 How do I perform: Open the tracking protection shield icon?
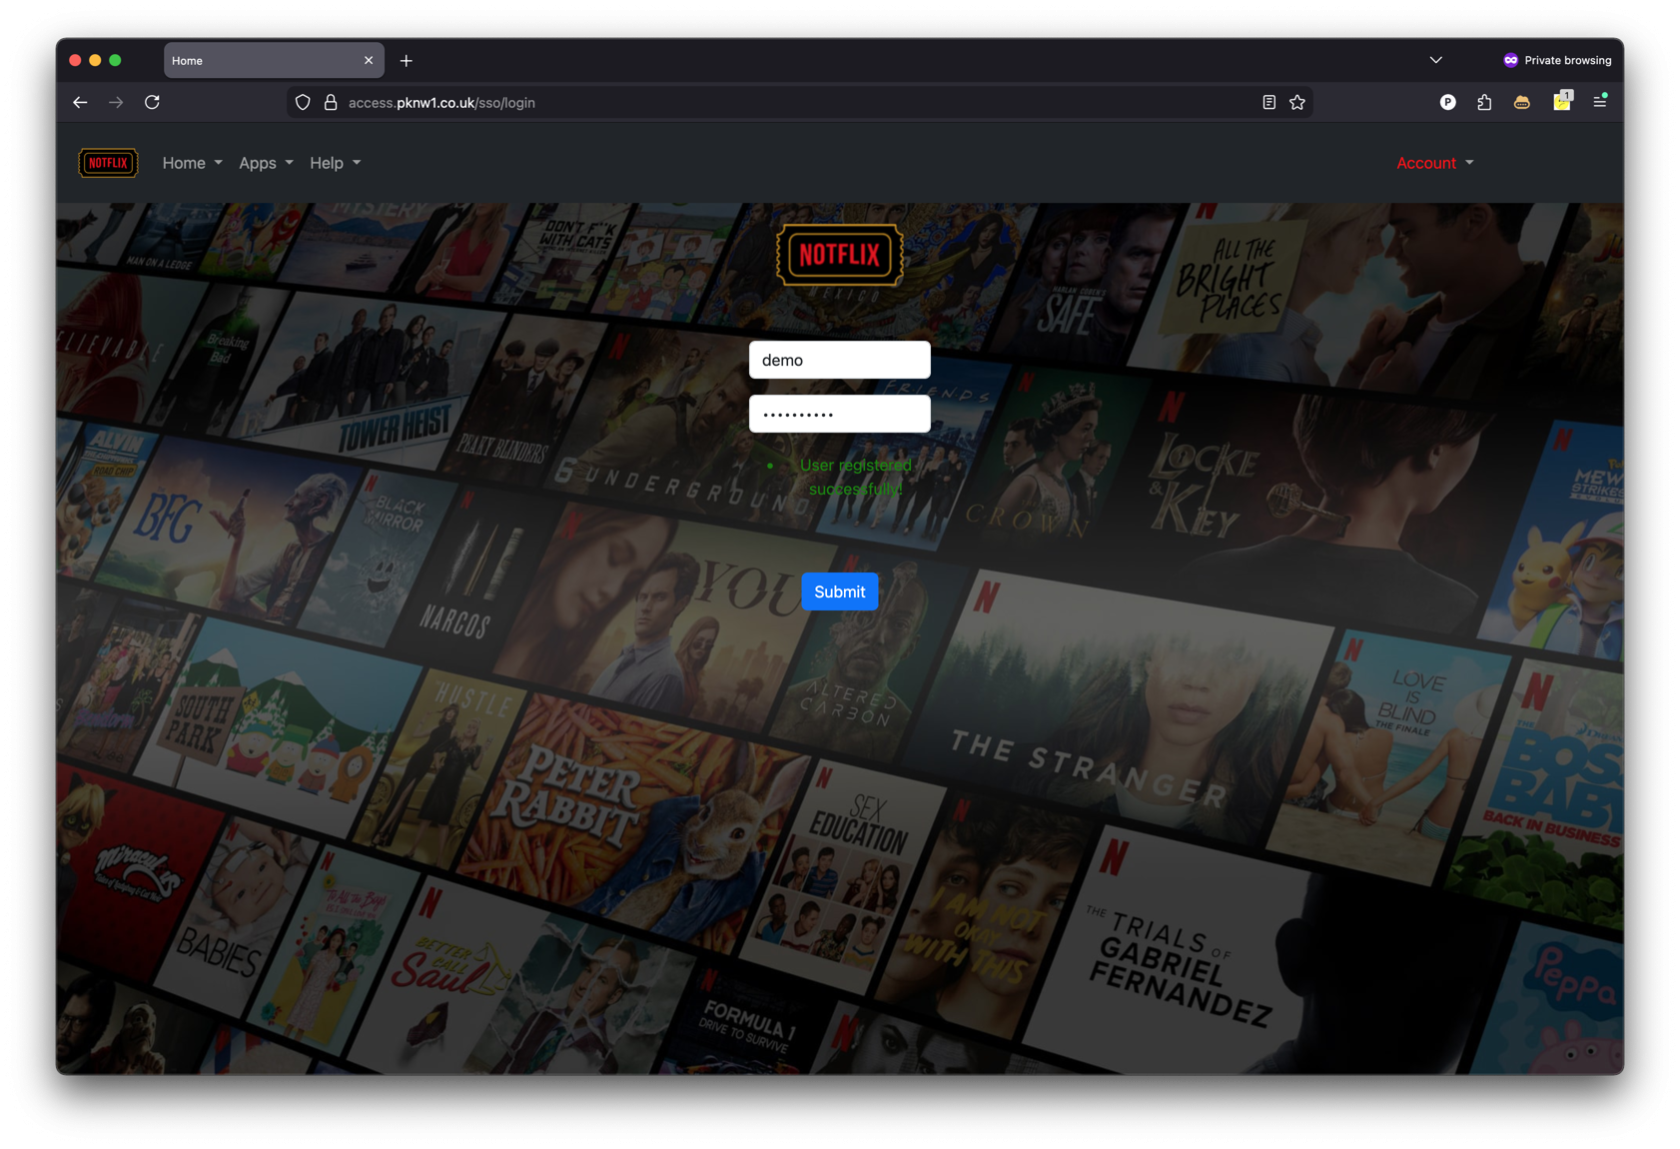pos(303,102)
